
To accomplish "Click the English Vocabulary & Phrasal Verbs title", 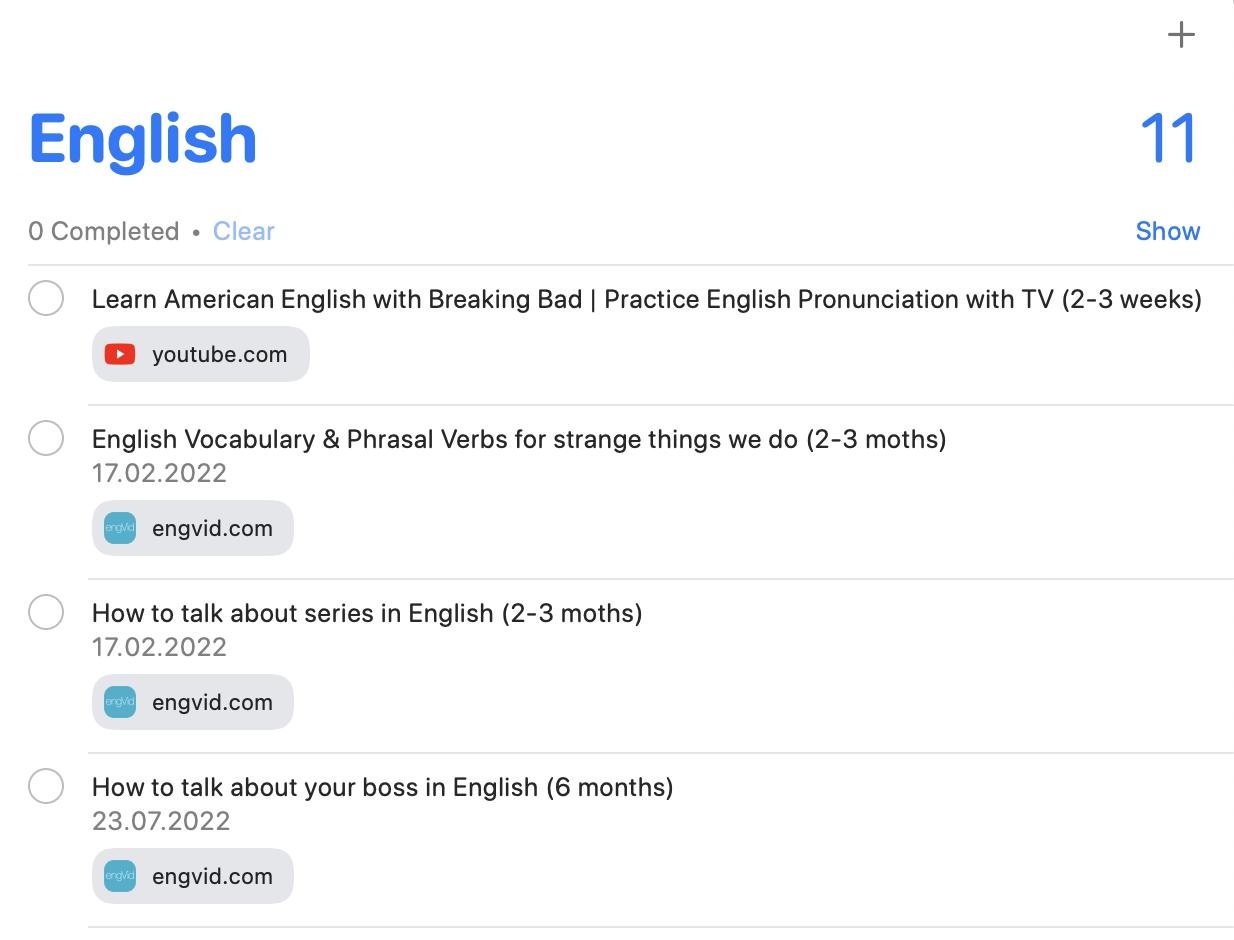I will click(x=518, y=439).
